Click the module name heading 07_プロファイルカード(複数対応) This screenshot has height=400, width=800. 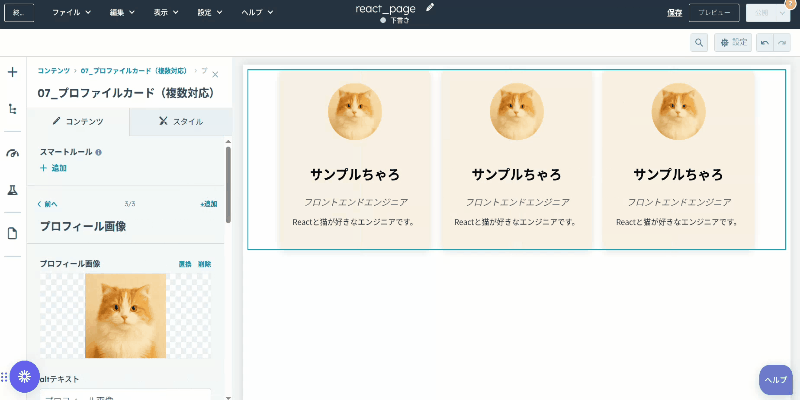[125, 93]
